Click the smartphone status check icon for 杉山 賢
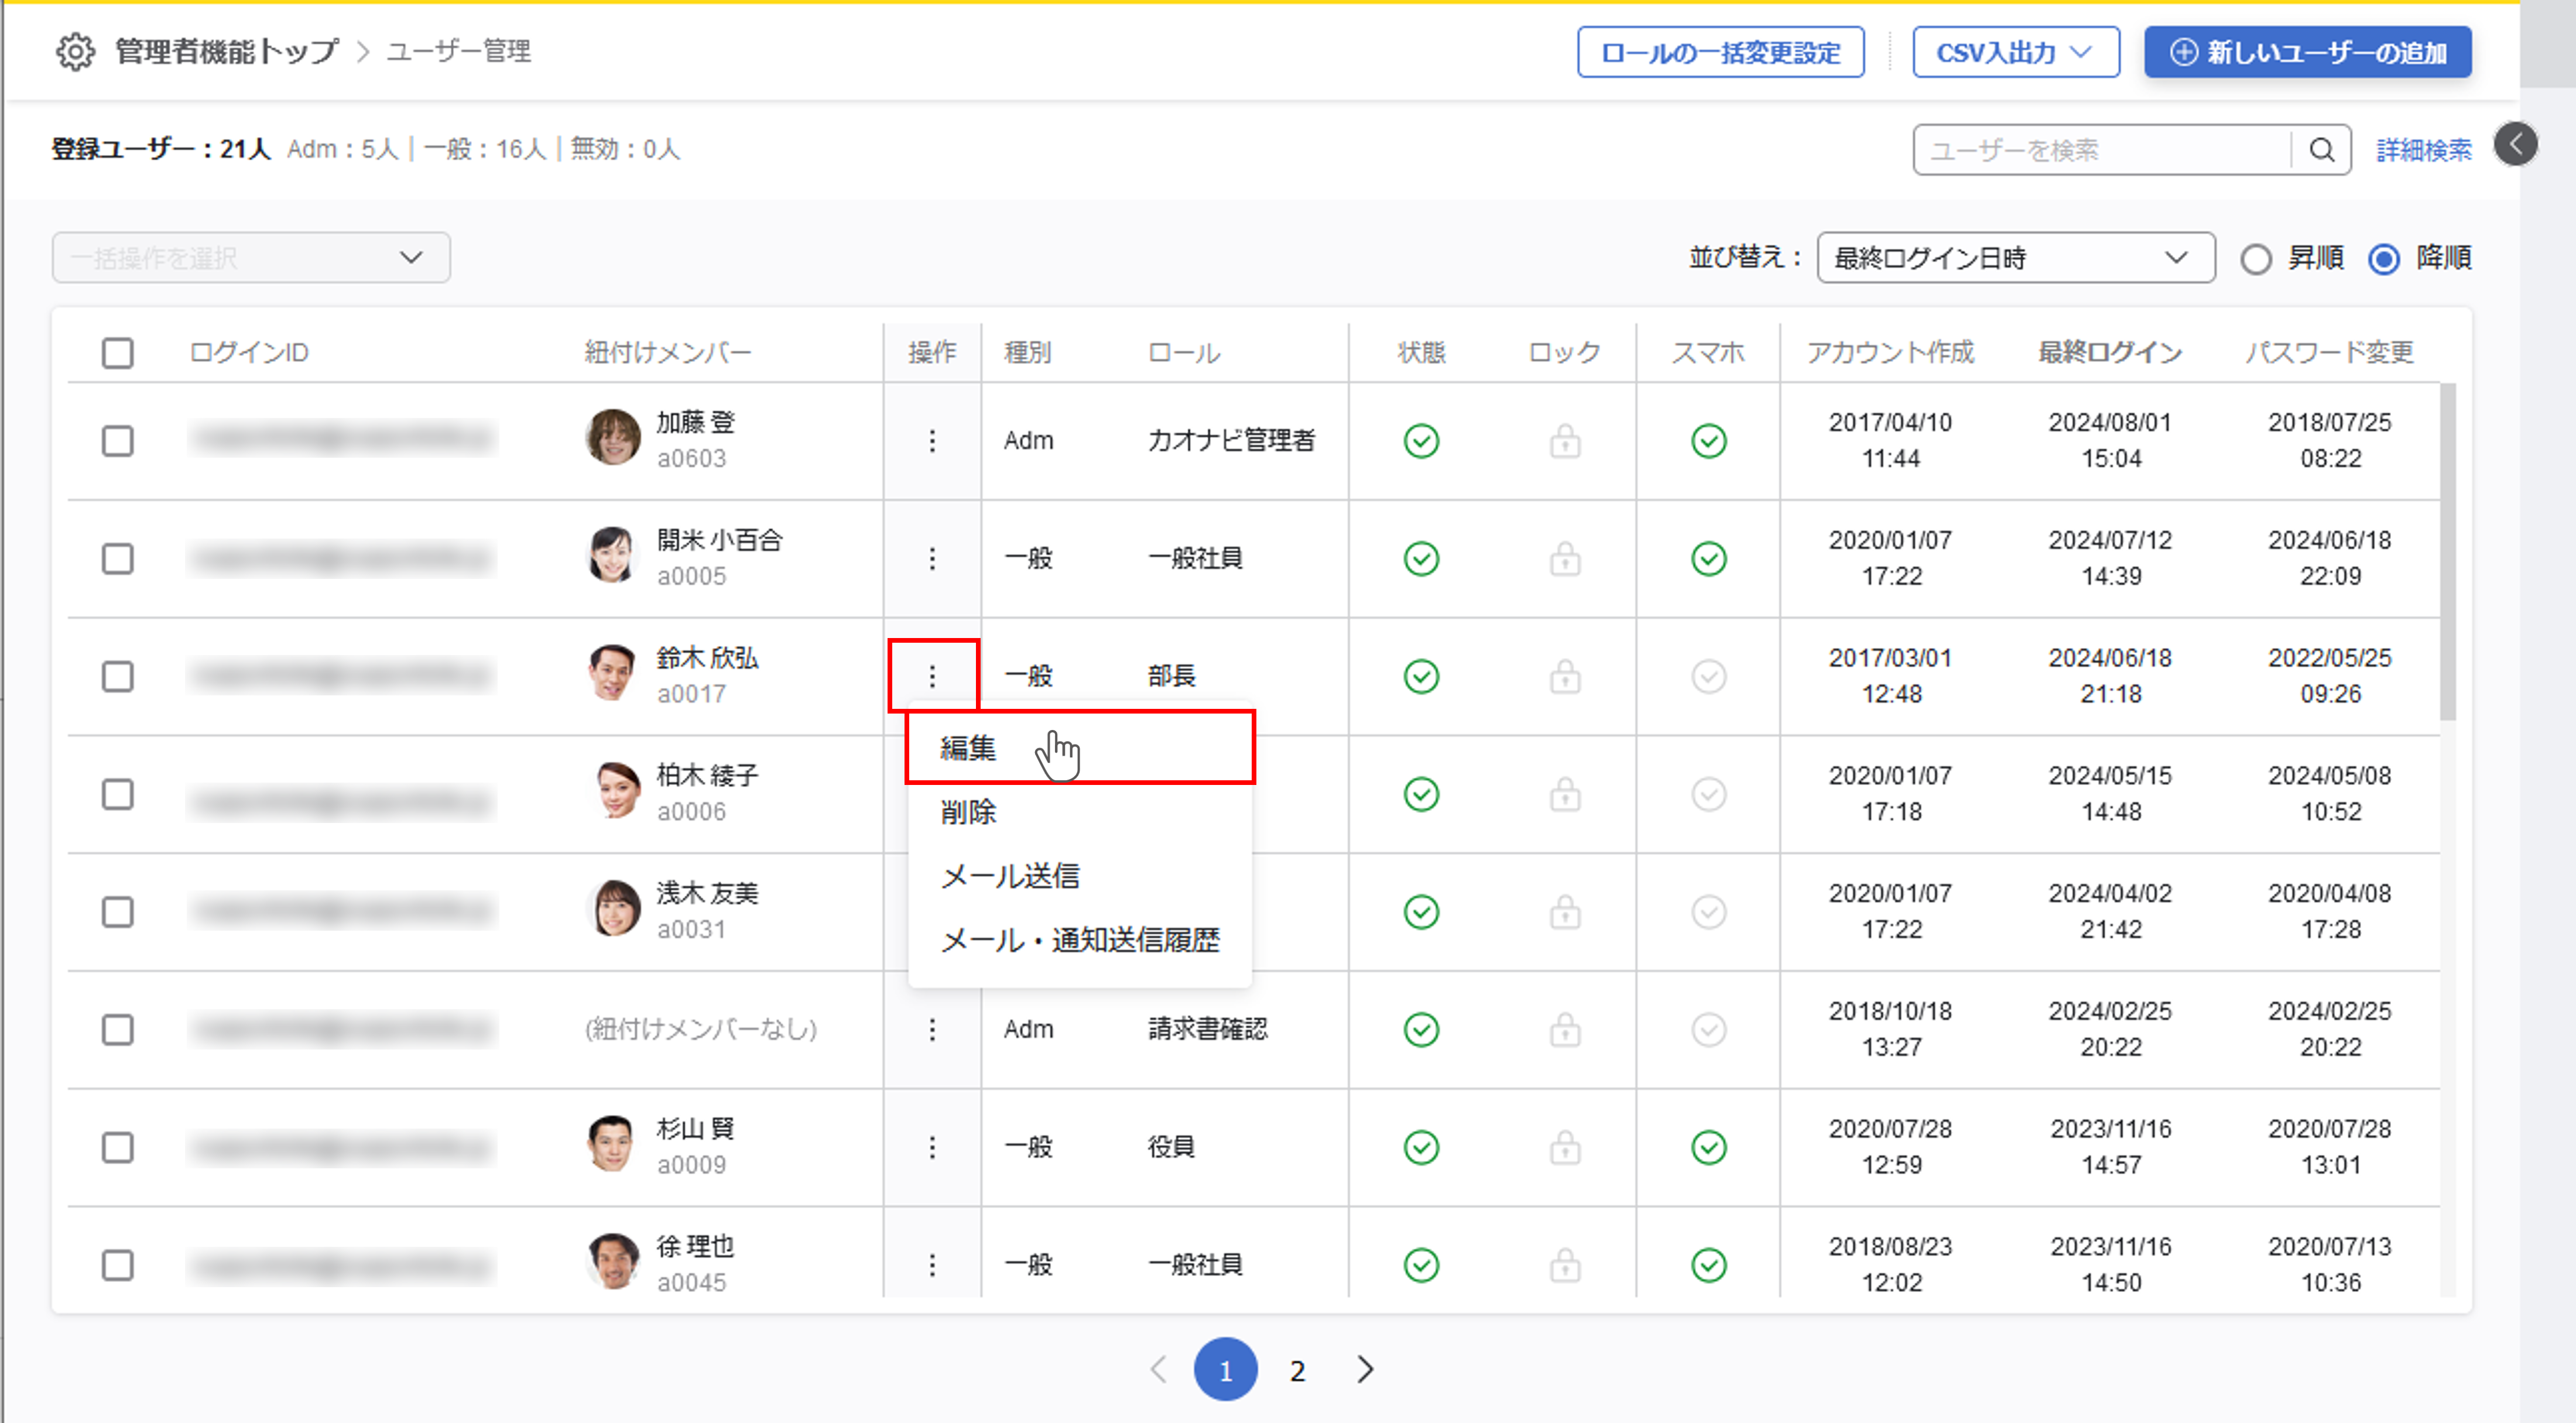The width and height of the screenshot is (2576, 1423). point(1709,1147)
